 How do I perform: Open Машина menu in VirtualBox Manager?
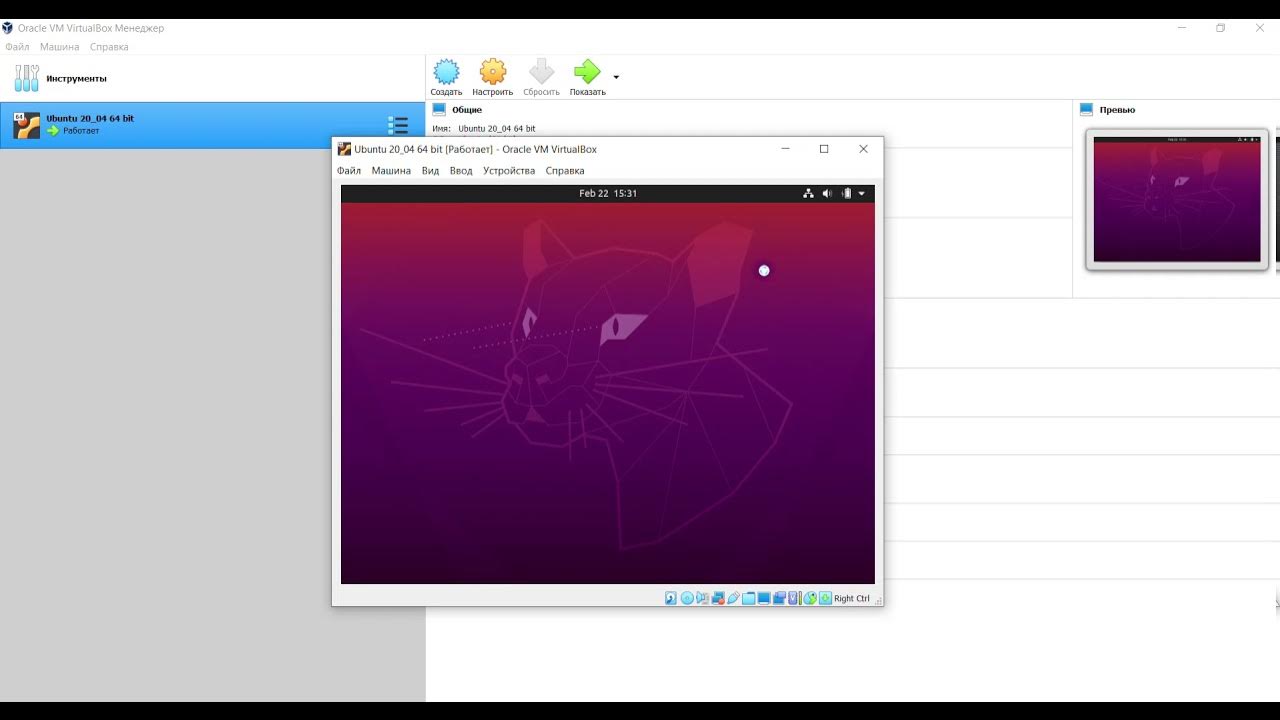point(60,47)
